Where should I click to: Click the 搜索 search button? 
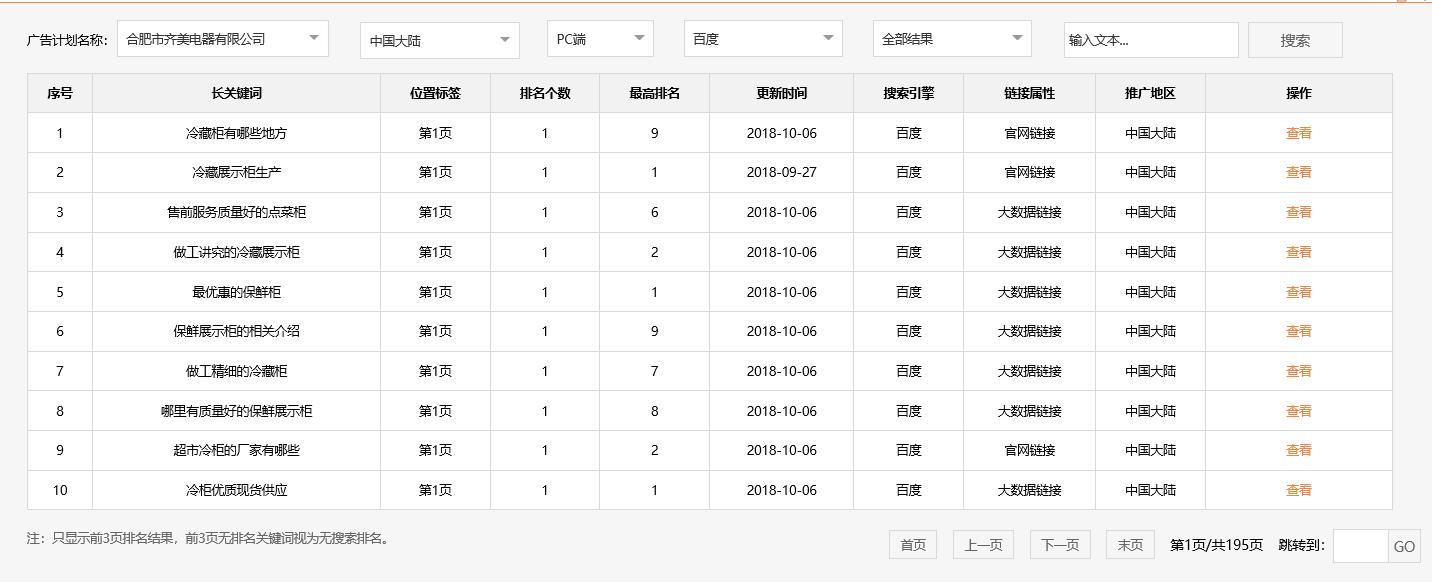coord(1295,39)
